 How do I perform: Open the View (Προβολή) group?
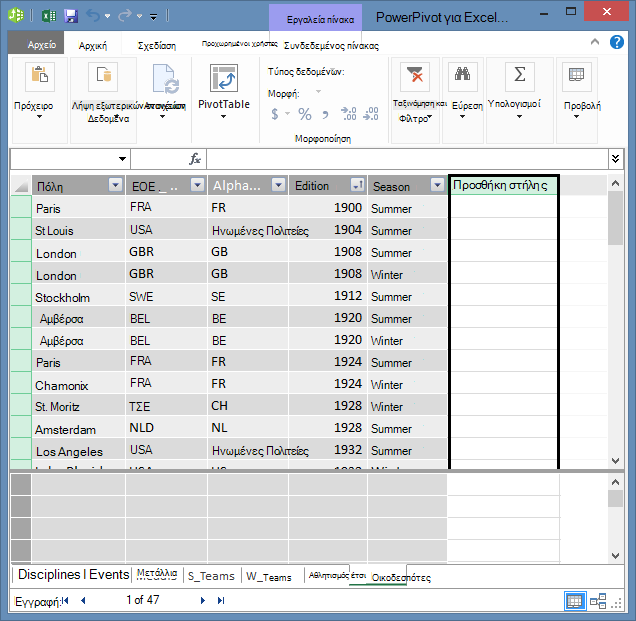[x=576, y=100]
